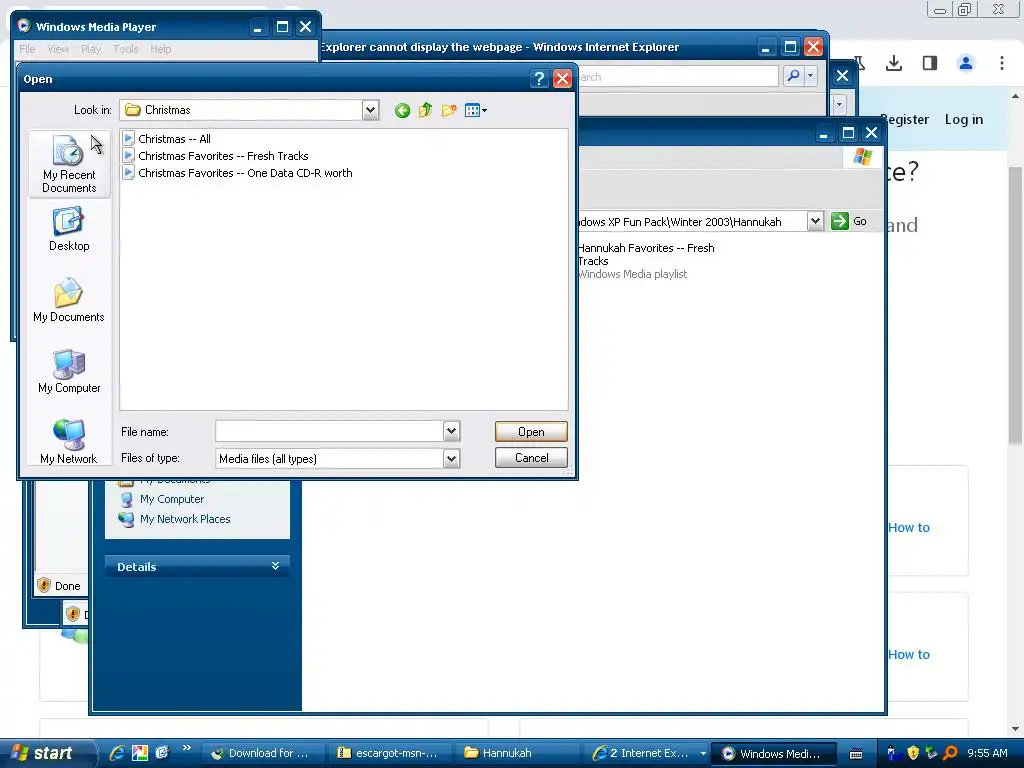
Task: Click the browser download icon
Action: pos(894,63)
